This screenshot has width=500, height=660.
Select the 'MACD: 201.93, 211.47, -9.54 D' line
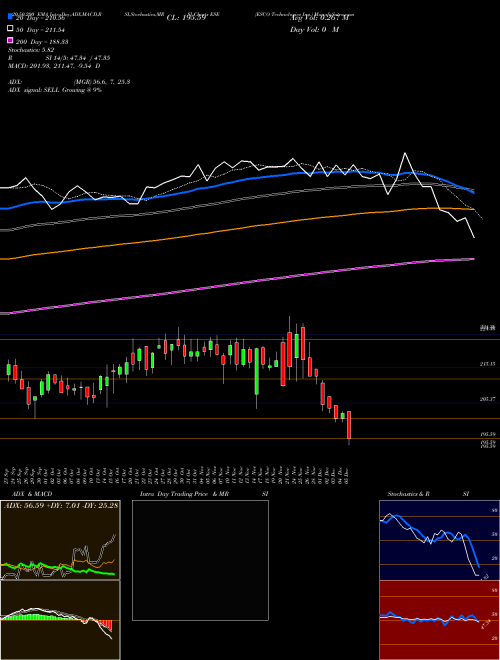(x=54, y=66)
